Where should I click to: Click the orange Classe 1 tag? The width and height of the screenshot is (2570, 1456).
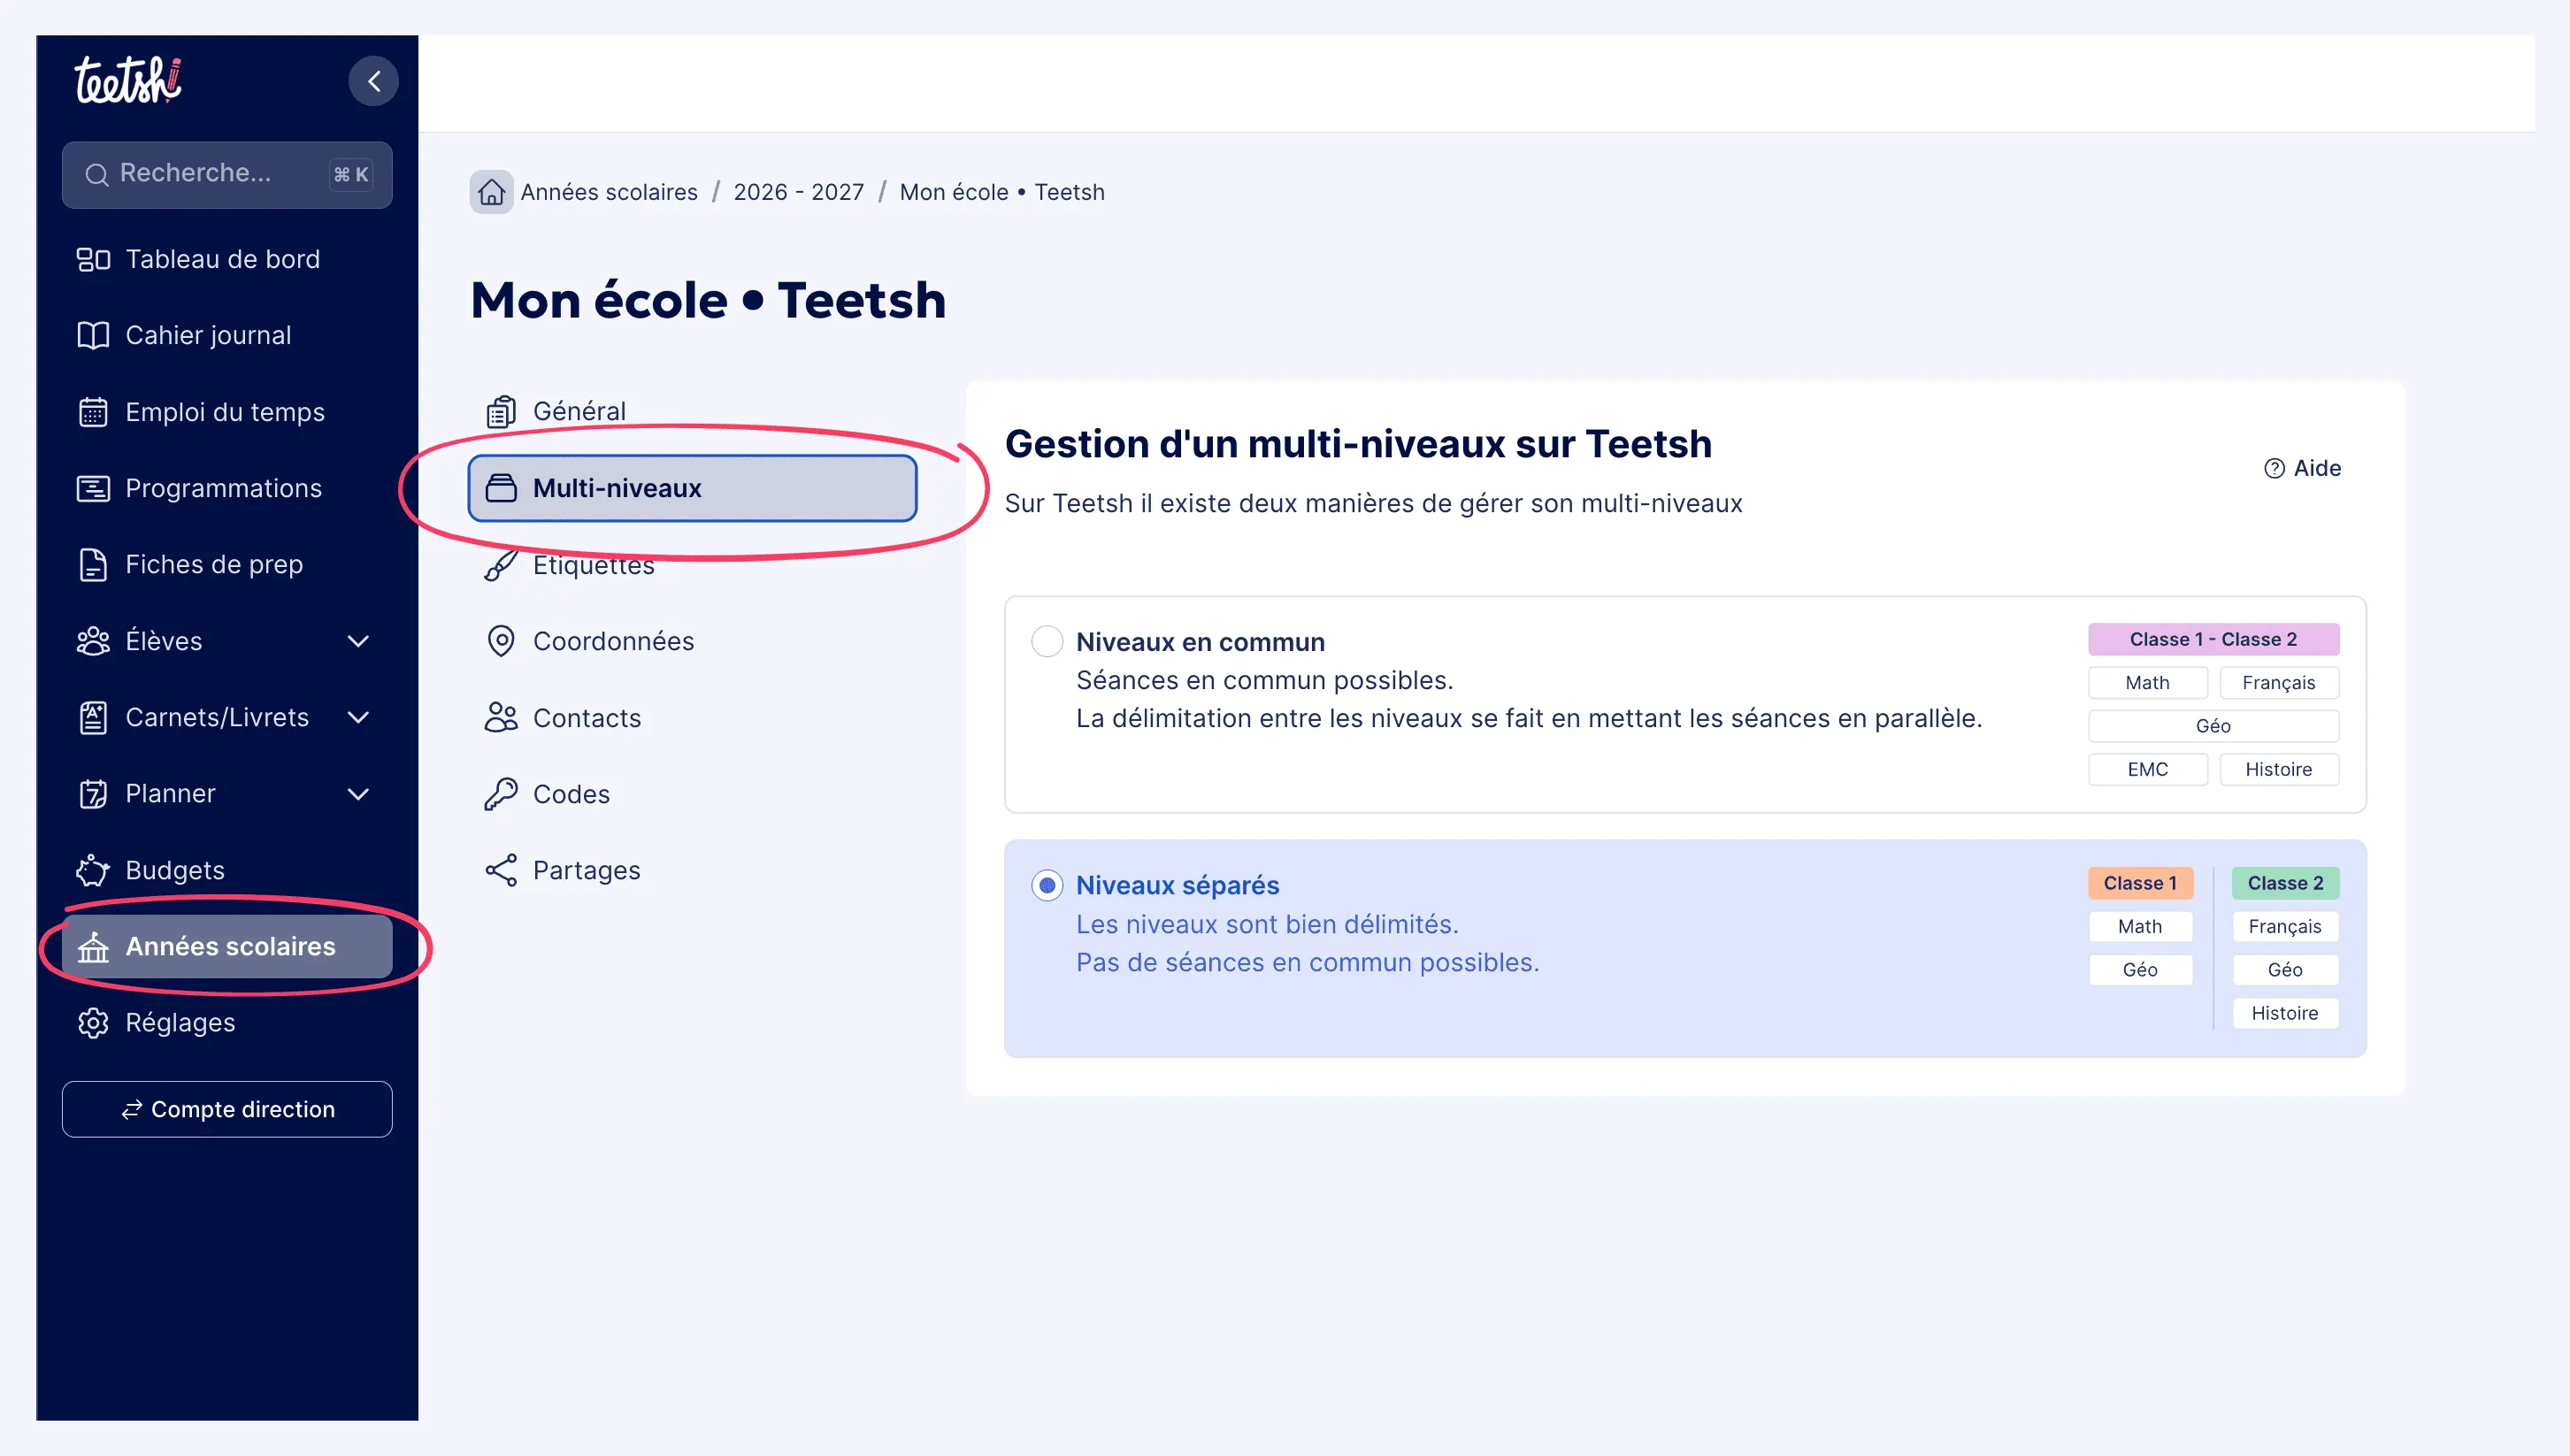coord(2140,883)
